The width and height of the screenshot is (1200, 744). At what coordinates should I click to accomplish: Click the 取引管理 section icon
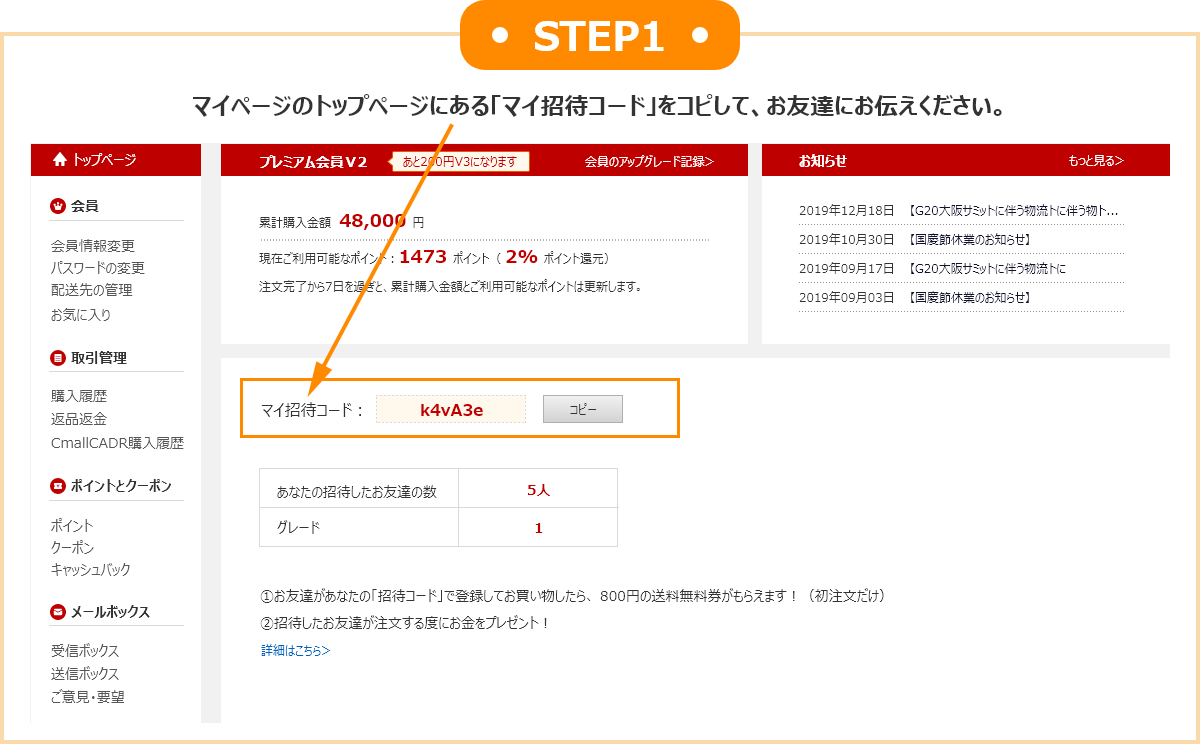pos(58,358)
